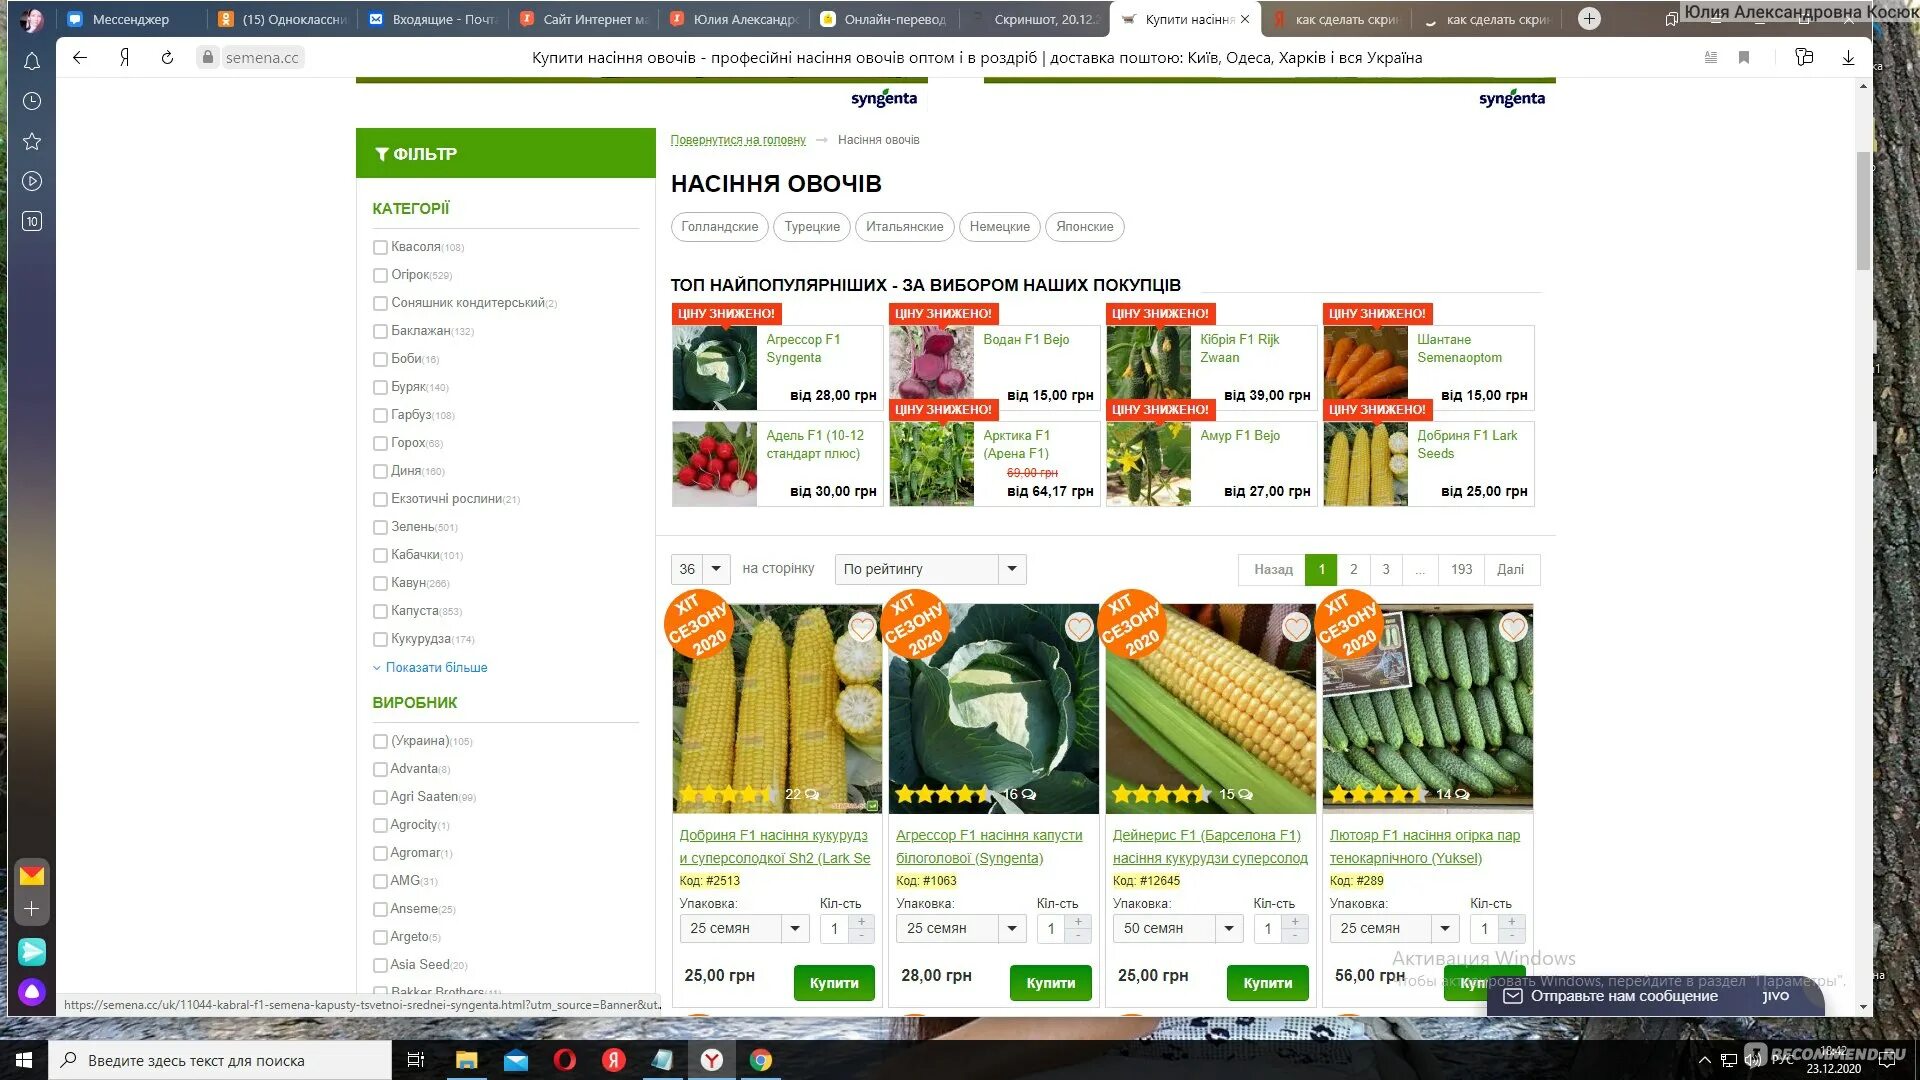
Task: Open Jivo chat Отправьте нам сообщение
Action: (1656, 996)
